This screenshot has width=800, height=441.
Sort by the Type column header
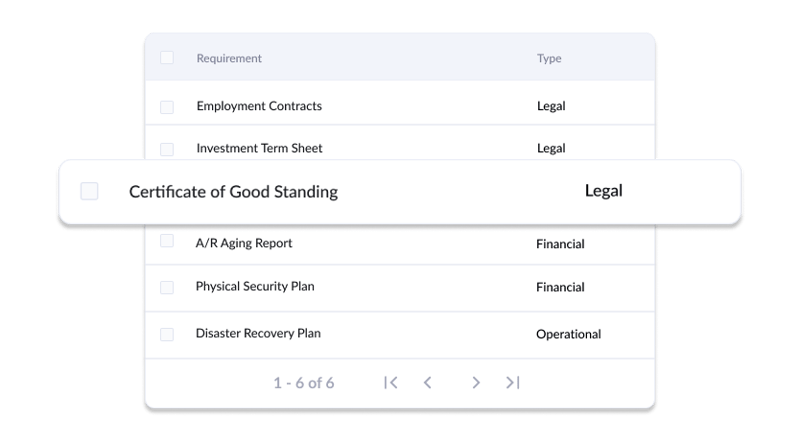pyautogui.click(x=549, y=58)
